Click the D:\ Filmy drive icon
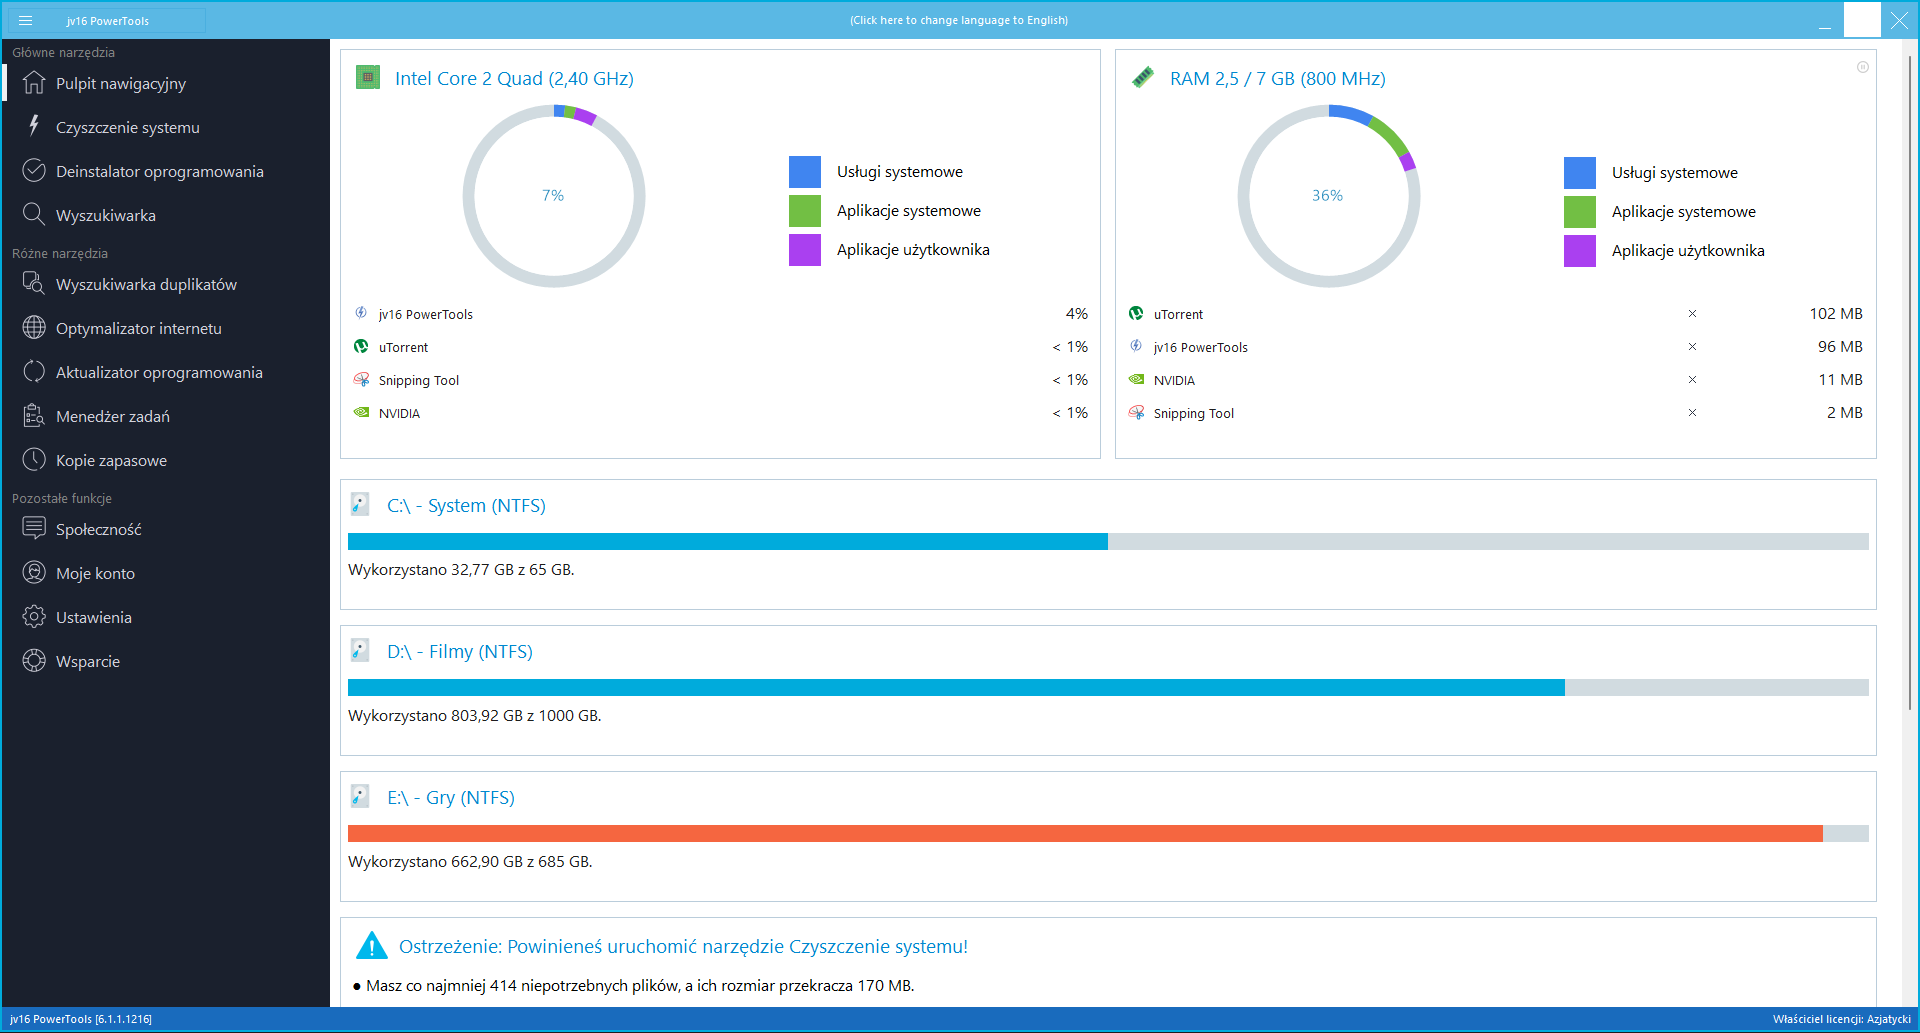This screenshot has width=1920, height=1033. [360, 650]
